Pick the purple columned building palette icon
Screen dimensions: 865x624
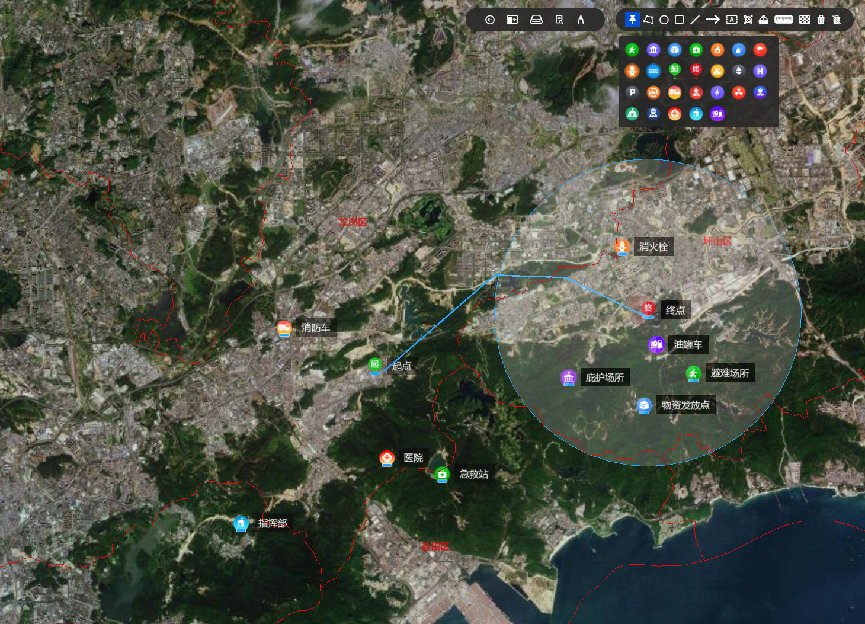pyautogui.click(x=653, y=50)
